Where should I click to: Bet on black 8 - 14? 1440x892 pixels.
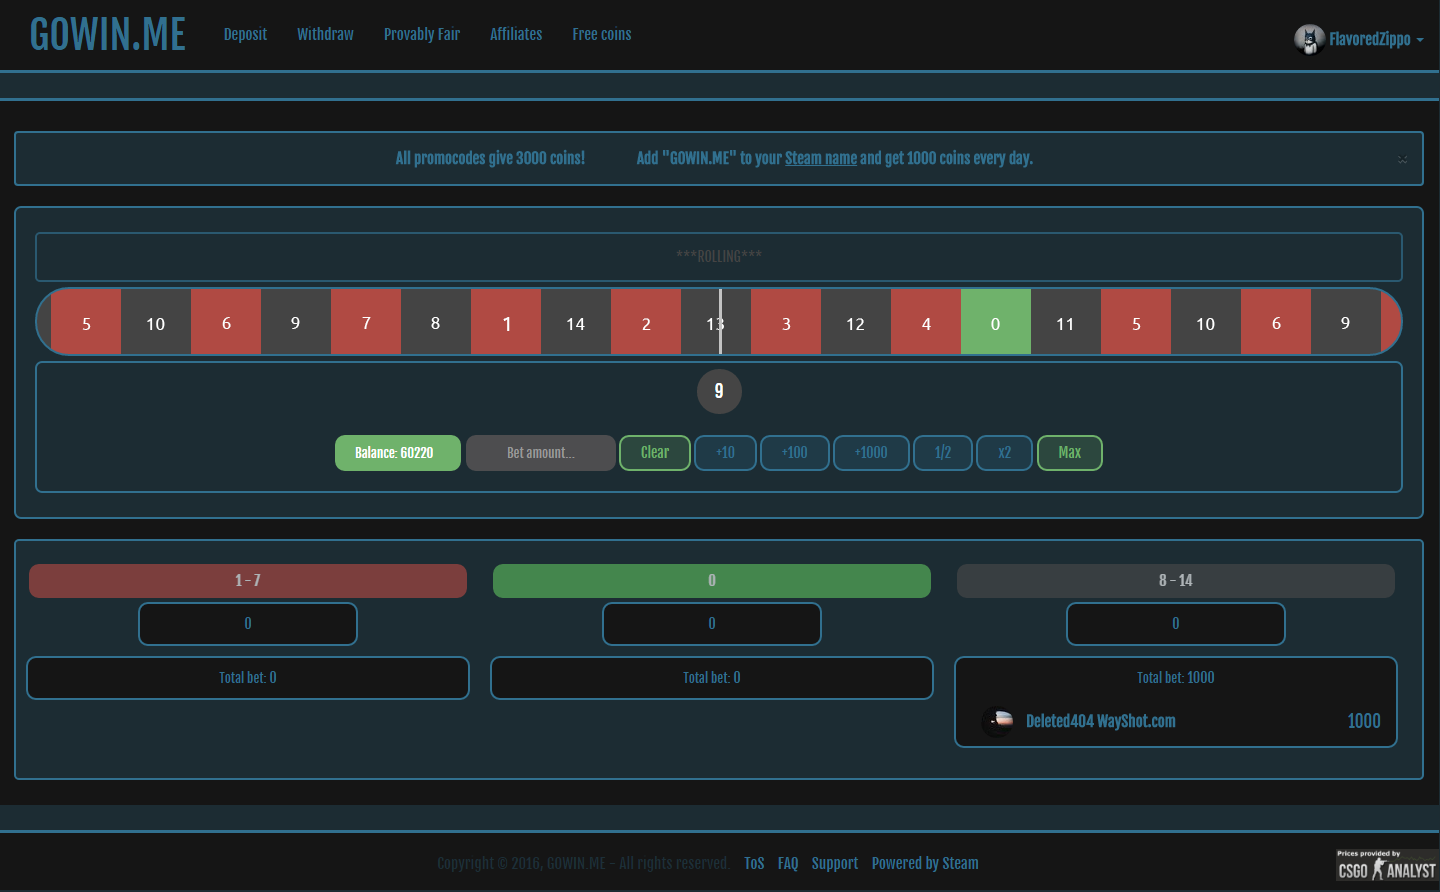pyautogui.click(x=1176, y=581)
